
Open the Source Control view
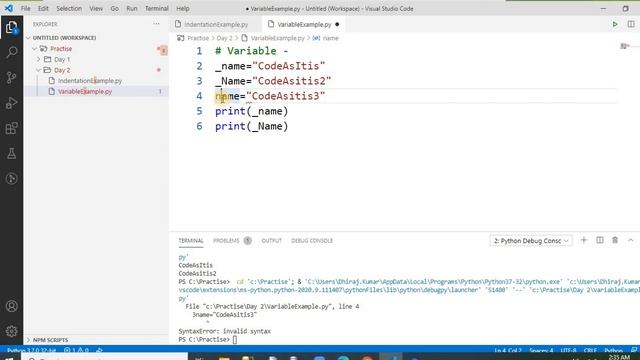pos(11,78)
